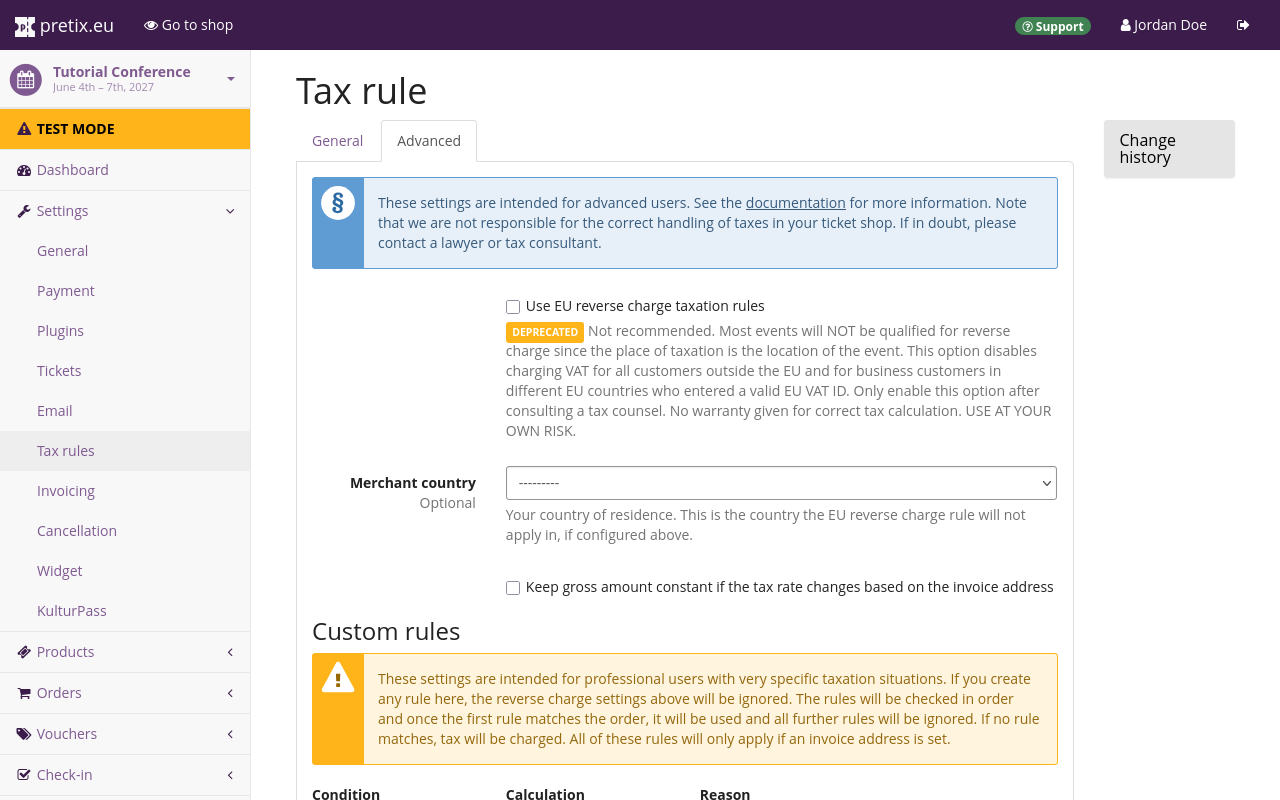Screen dimensions: 1280x800
Task: Open the Change history panel
Action: click(1169, 149)
